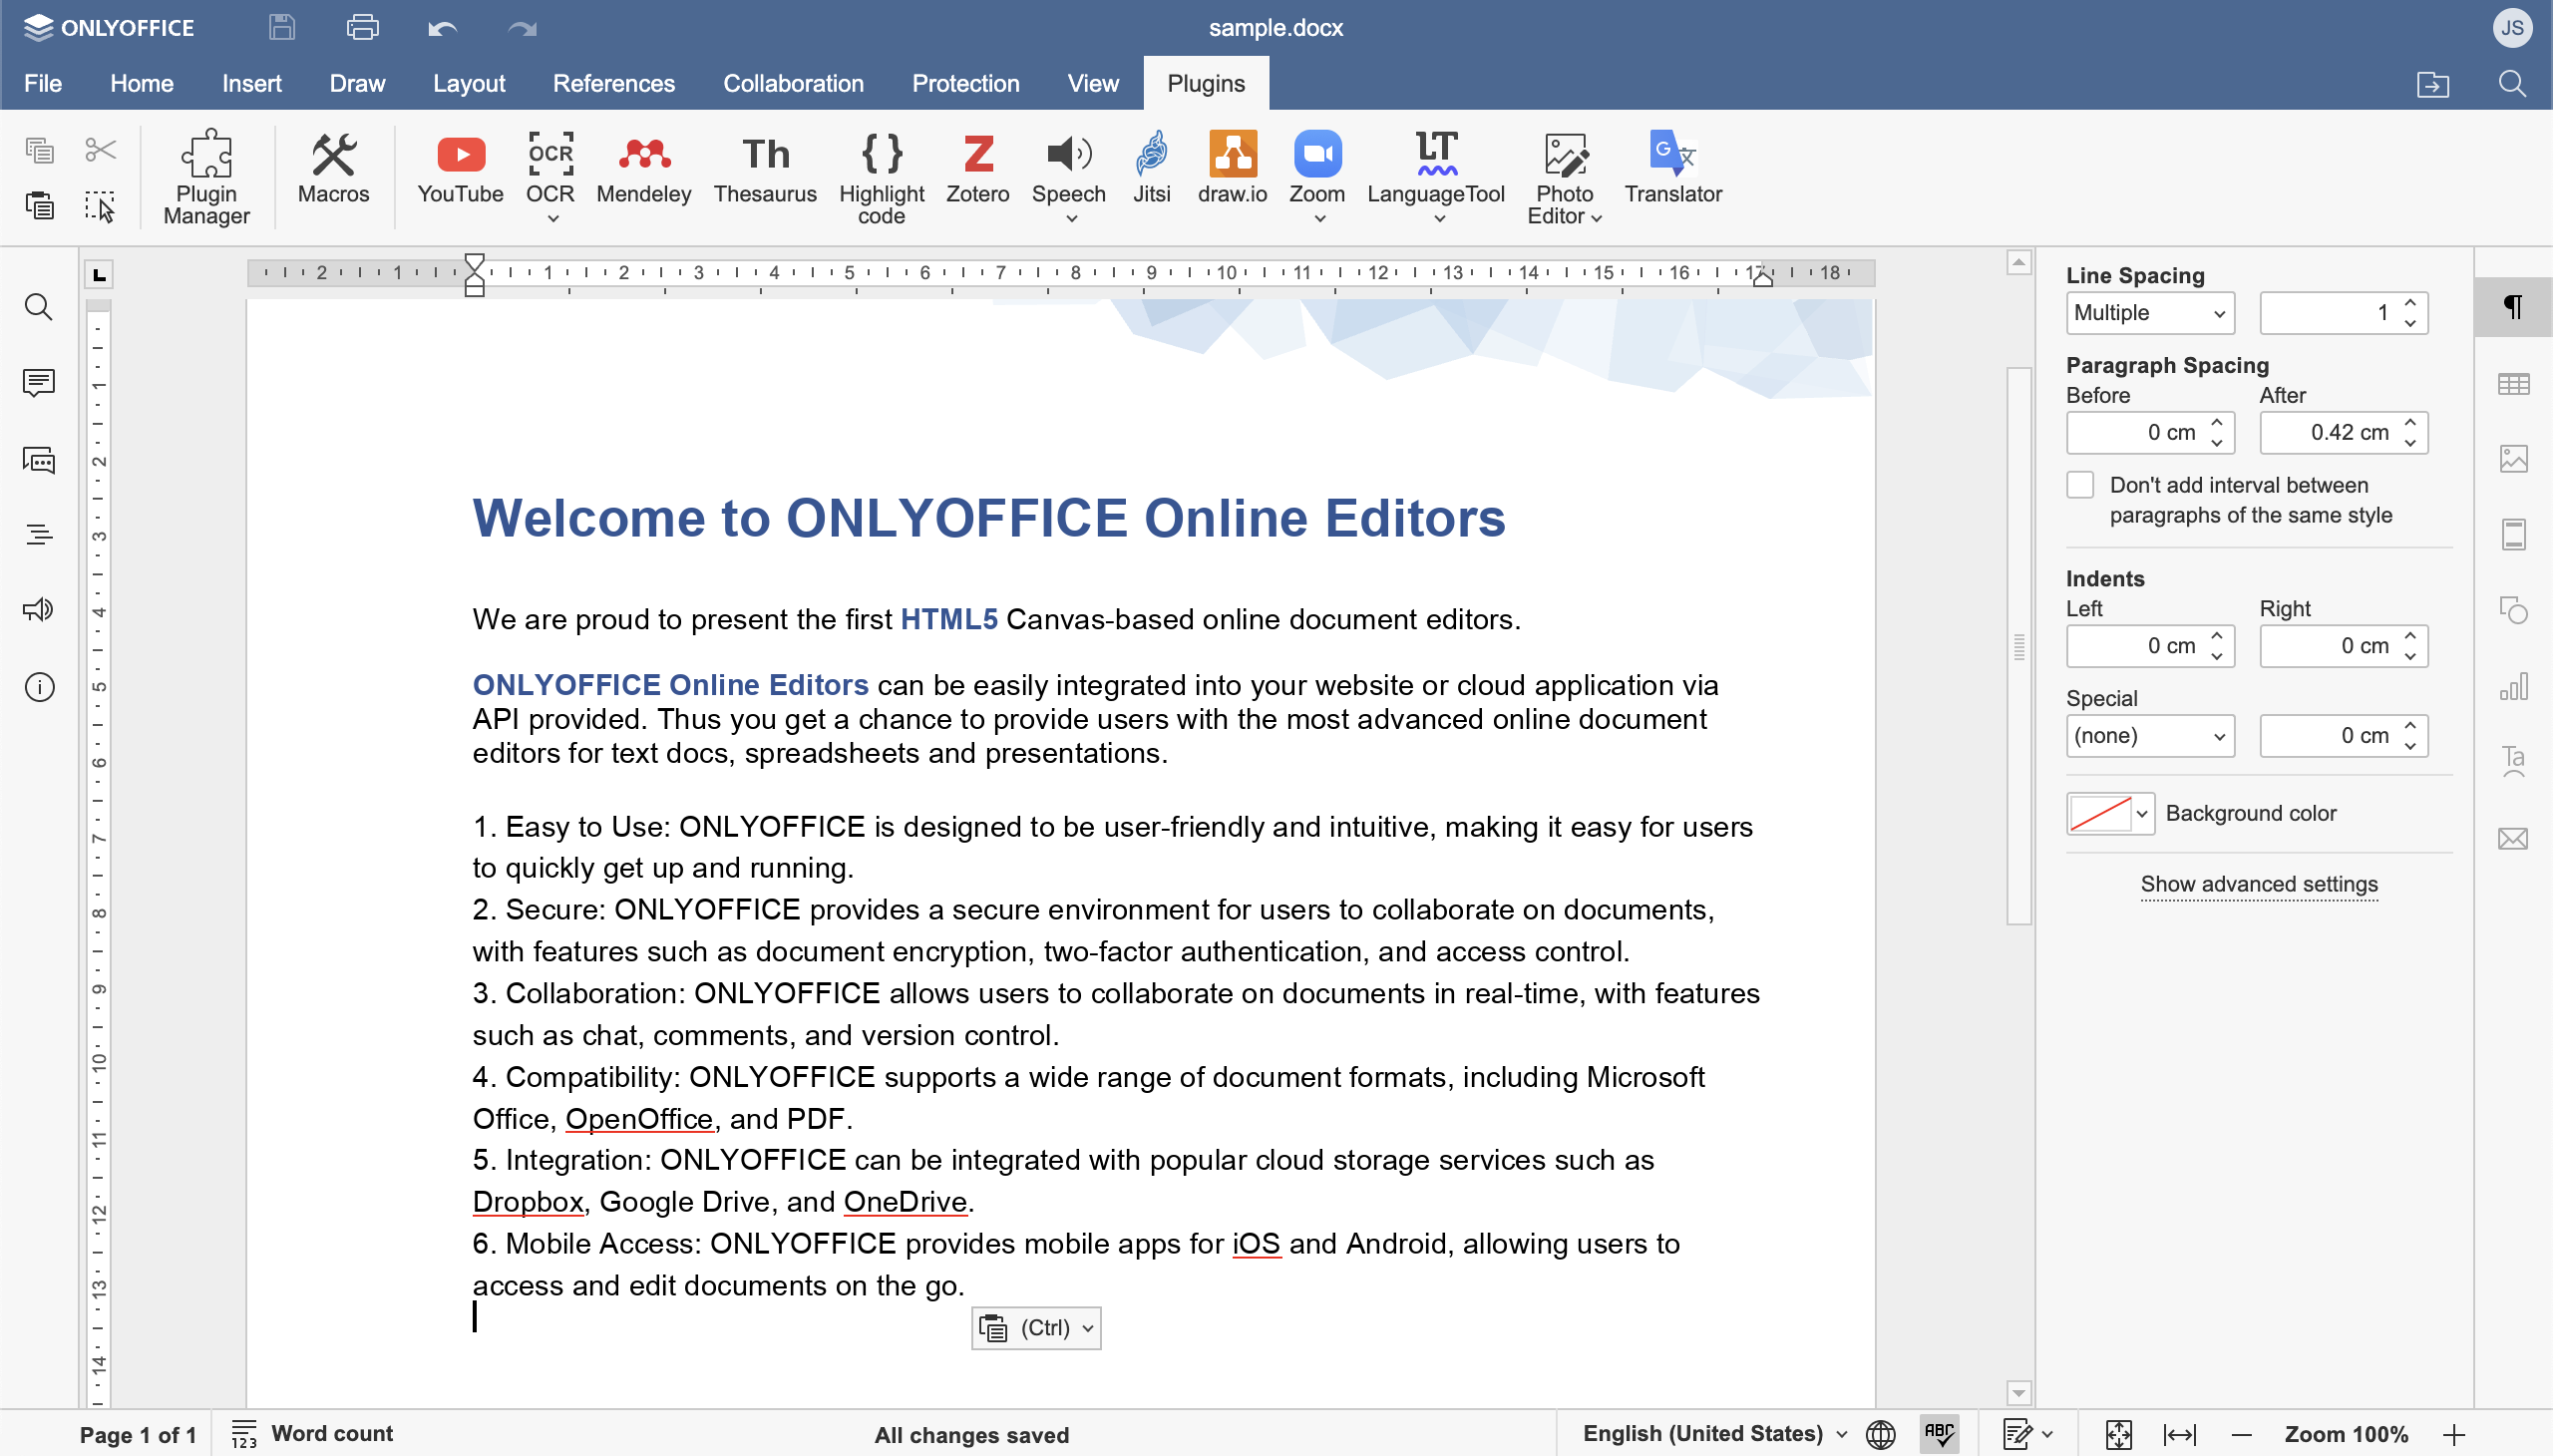The height and width of the screenshot is (1456, 2553).
Task: Open the Mendeley plugin
Action: tap(643, 168)
